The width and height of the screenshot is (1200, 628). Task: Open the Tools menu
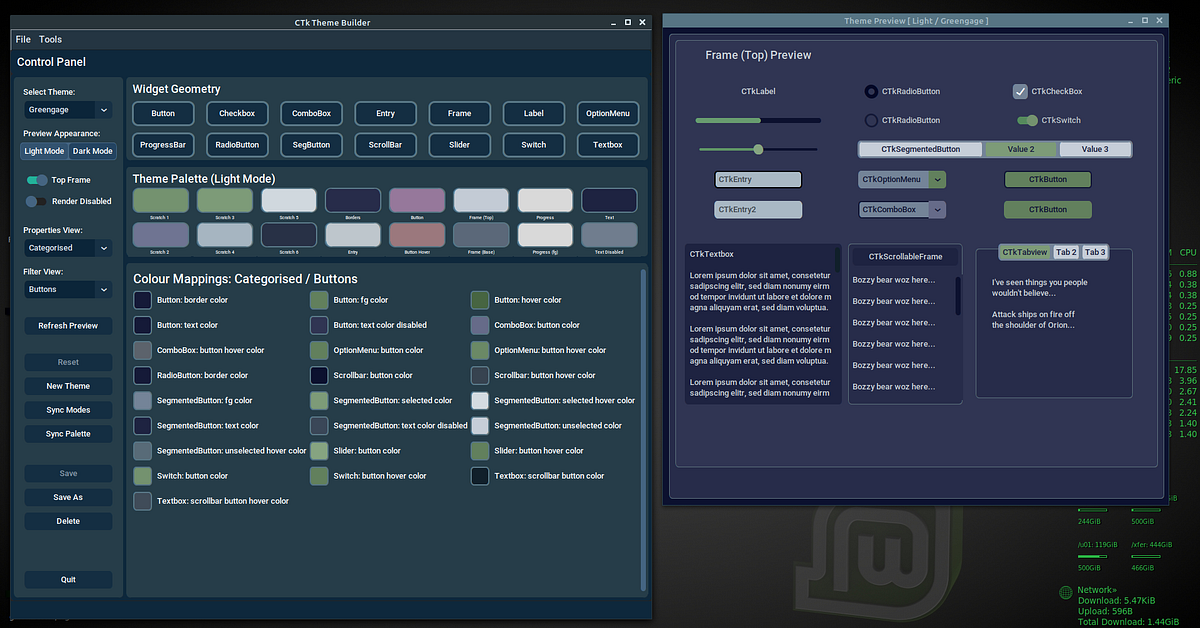point(50,39)
